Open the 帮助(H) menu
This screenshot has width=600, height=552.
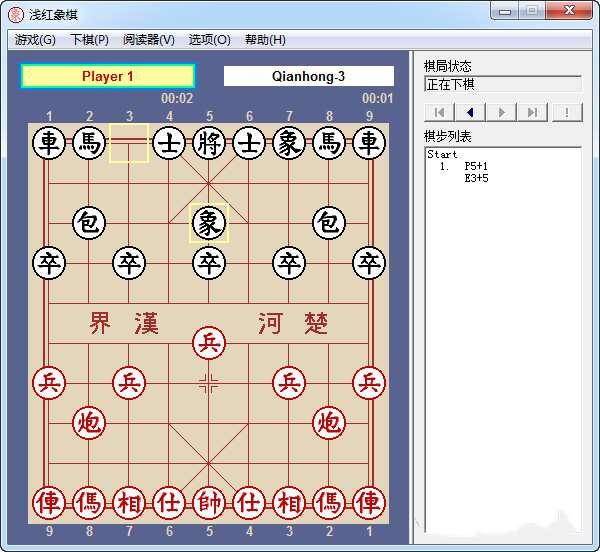pyautogui.click(x=265, y=40)
